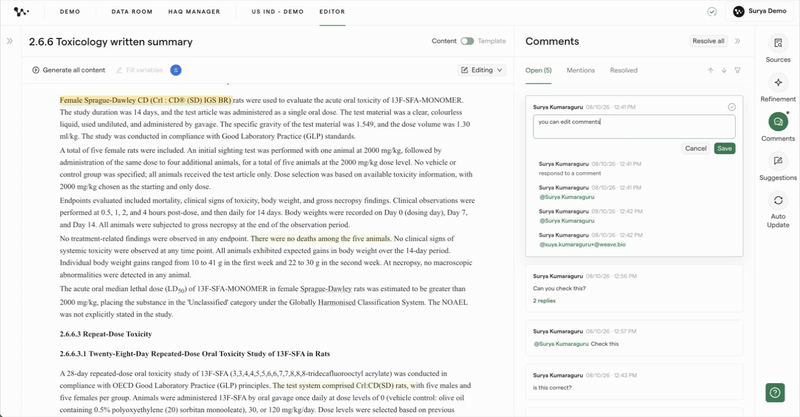Screen dimensions: 800x417
Task: Open the Editing mode dropdown
Action: click(482, 70)
